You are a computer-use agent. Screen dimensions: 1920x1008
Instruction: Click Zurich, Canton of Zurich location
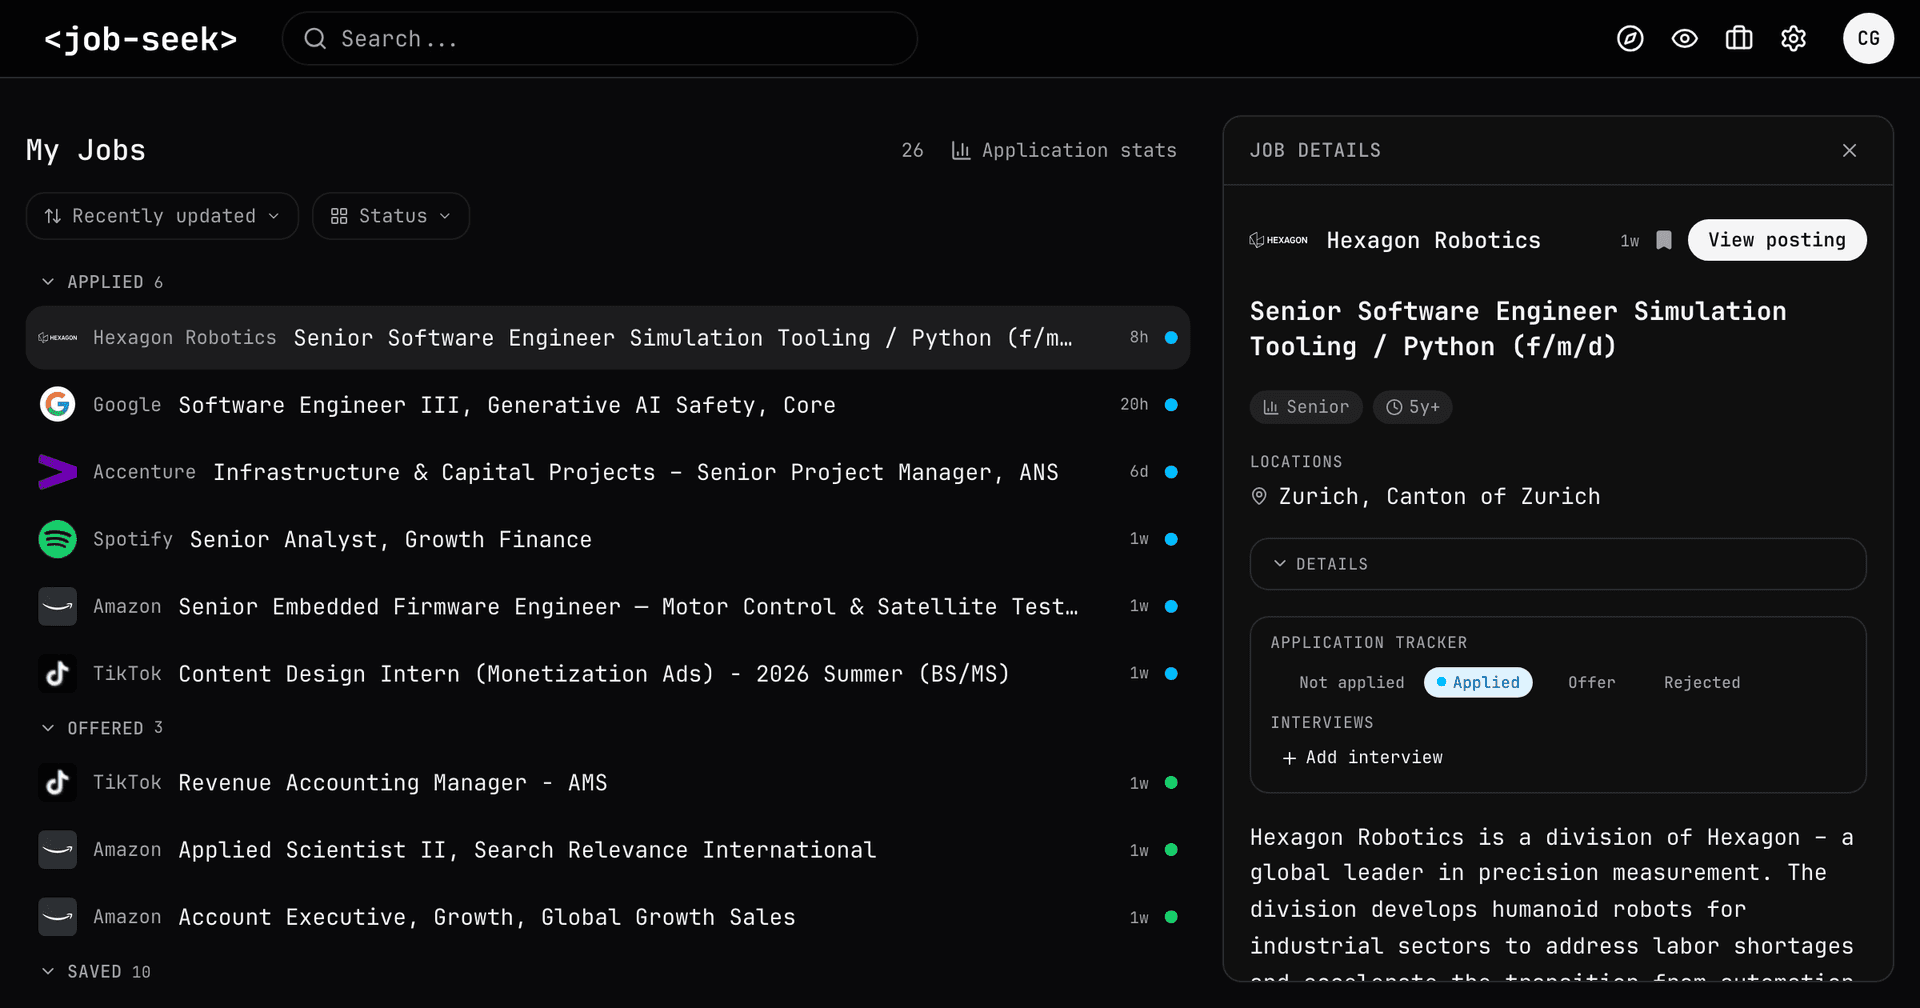pyautogui.click(x=1439, y=496)
